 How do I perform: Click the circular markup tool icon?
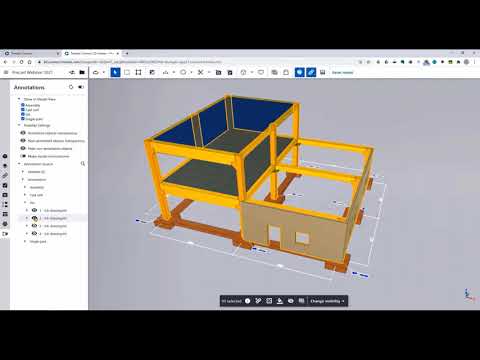(x=183, y=72)
